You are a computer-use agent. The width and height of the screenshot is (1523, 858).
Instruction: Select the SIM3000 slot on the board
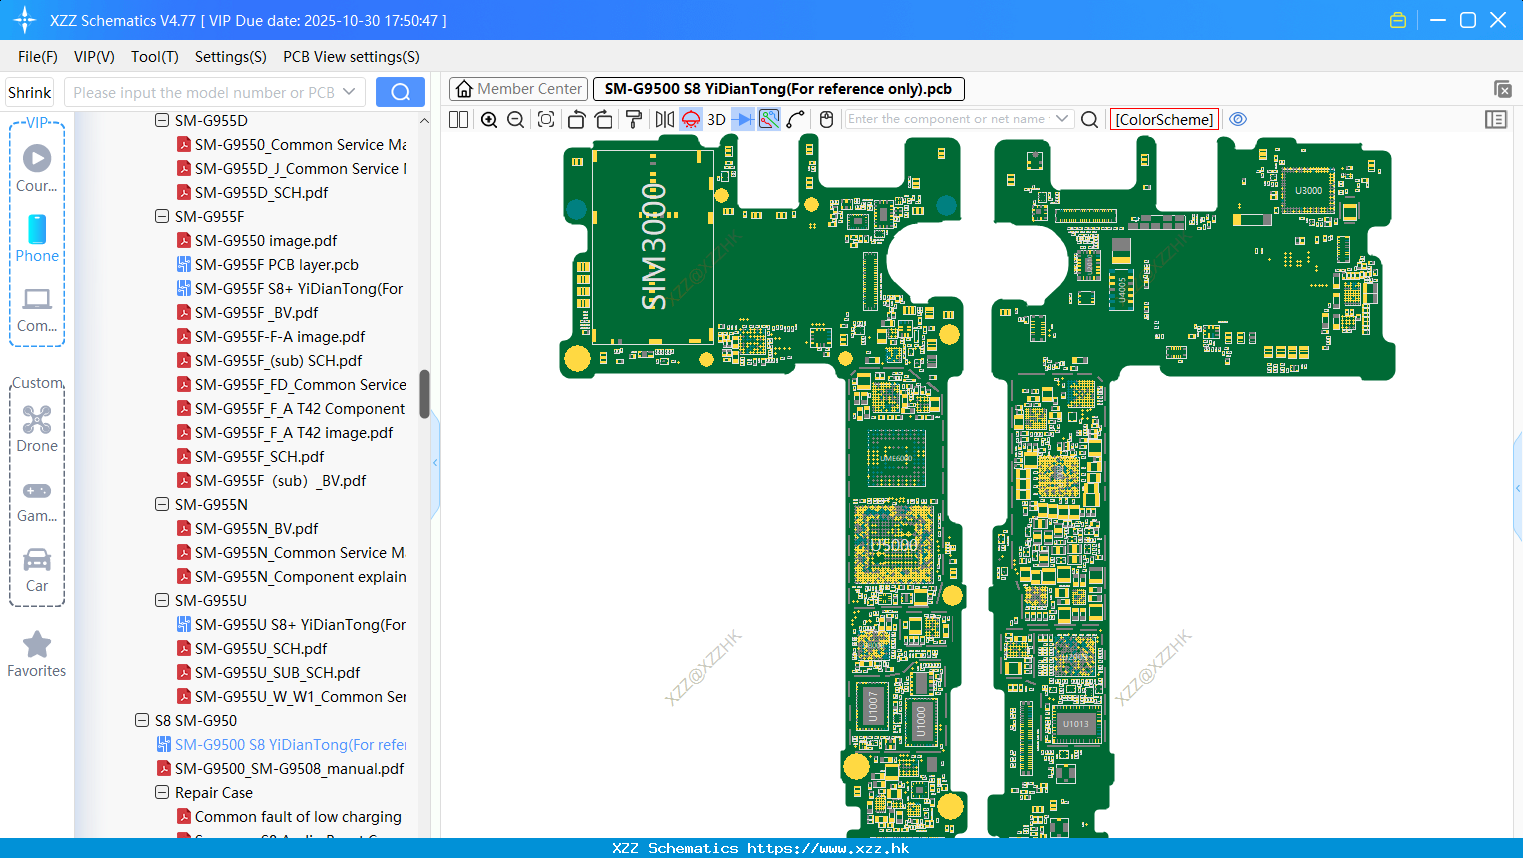pyautogui.click(x=653, y=246)
